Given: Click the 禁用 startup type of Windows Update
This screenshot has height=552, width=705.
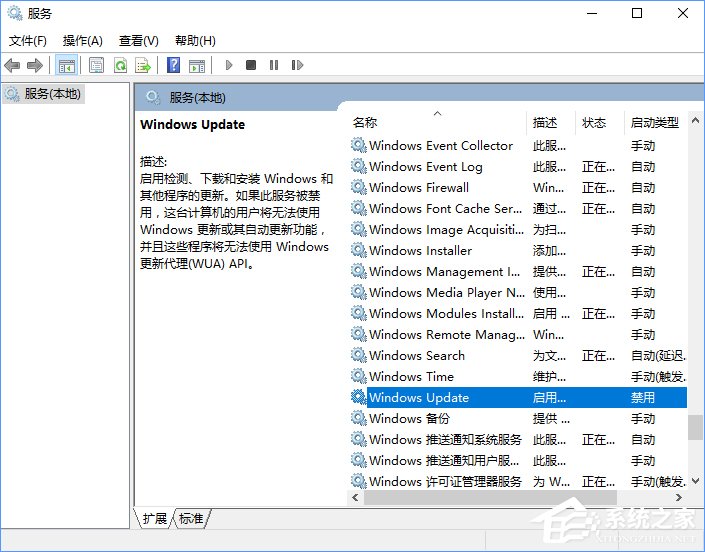Looking at the screenshot, I should (643, 397).
